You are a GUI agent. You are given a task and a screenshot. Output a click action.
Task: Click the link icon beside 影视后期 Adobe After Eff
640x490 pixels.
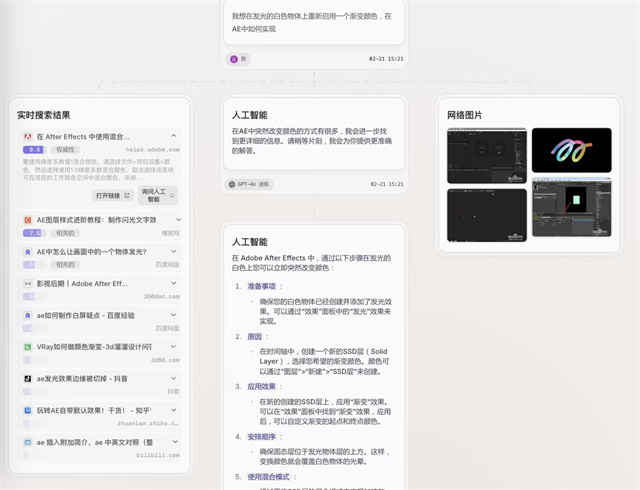point(28,283)
